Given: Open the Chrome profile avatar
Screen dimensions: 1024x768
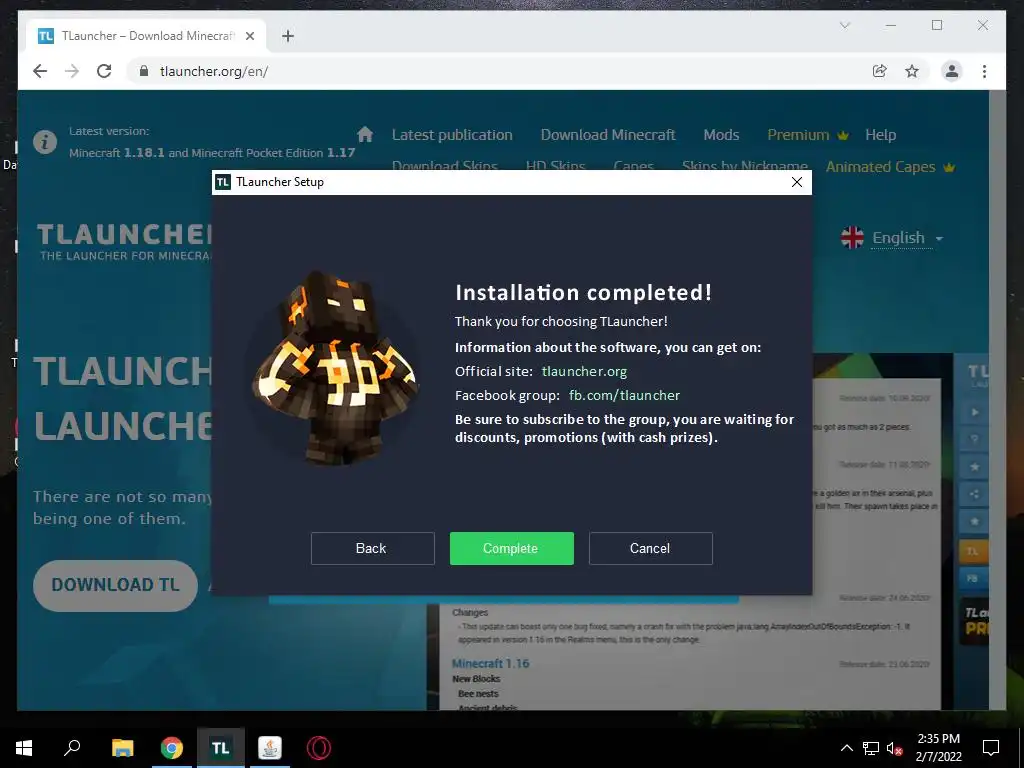Looking at the screenshot, I should 952,71.
